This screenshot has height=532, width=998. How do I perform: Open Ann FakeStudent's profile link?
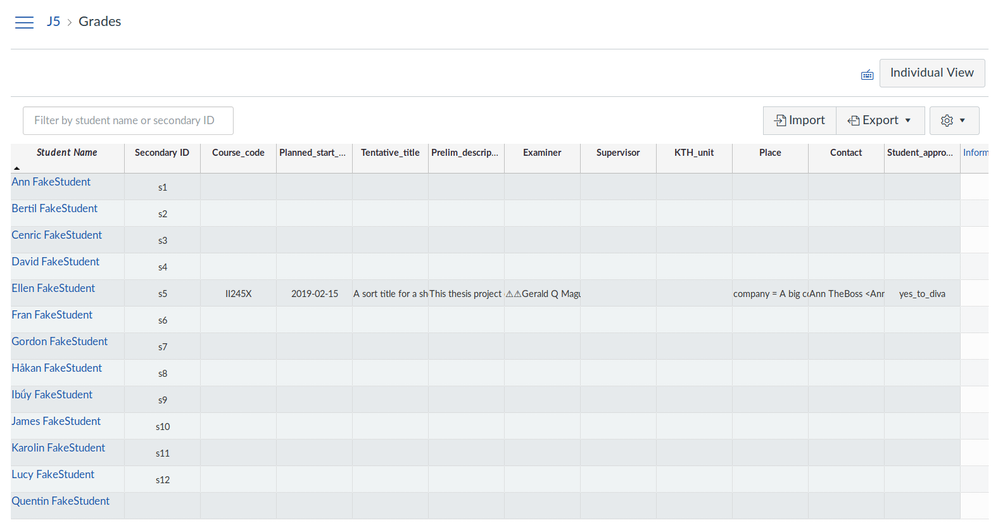pos(51,182)
